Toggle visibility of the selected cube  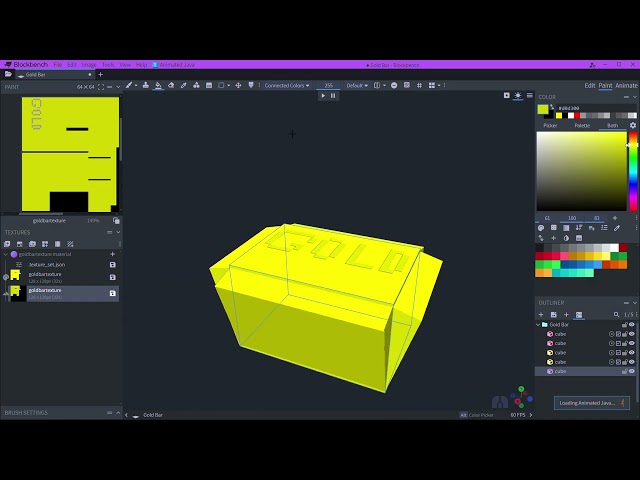click(x=632, y=371)
